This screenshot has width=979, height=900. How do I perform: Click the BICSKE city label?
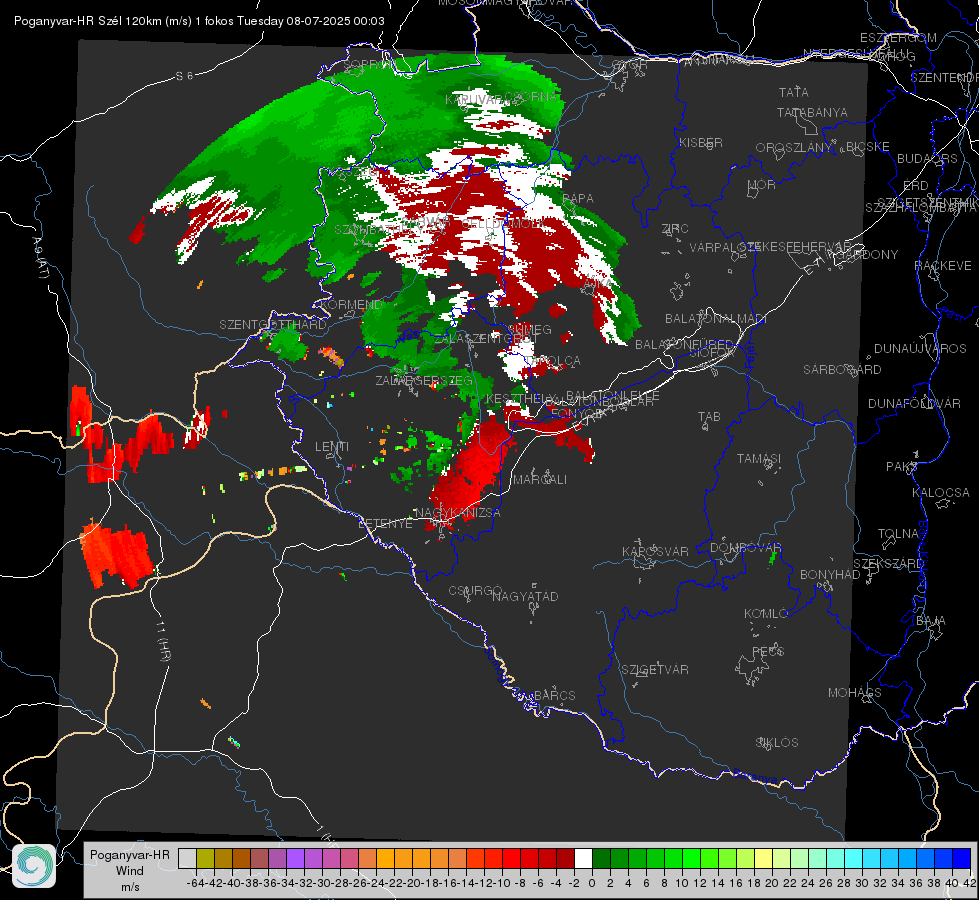[867, 146]
